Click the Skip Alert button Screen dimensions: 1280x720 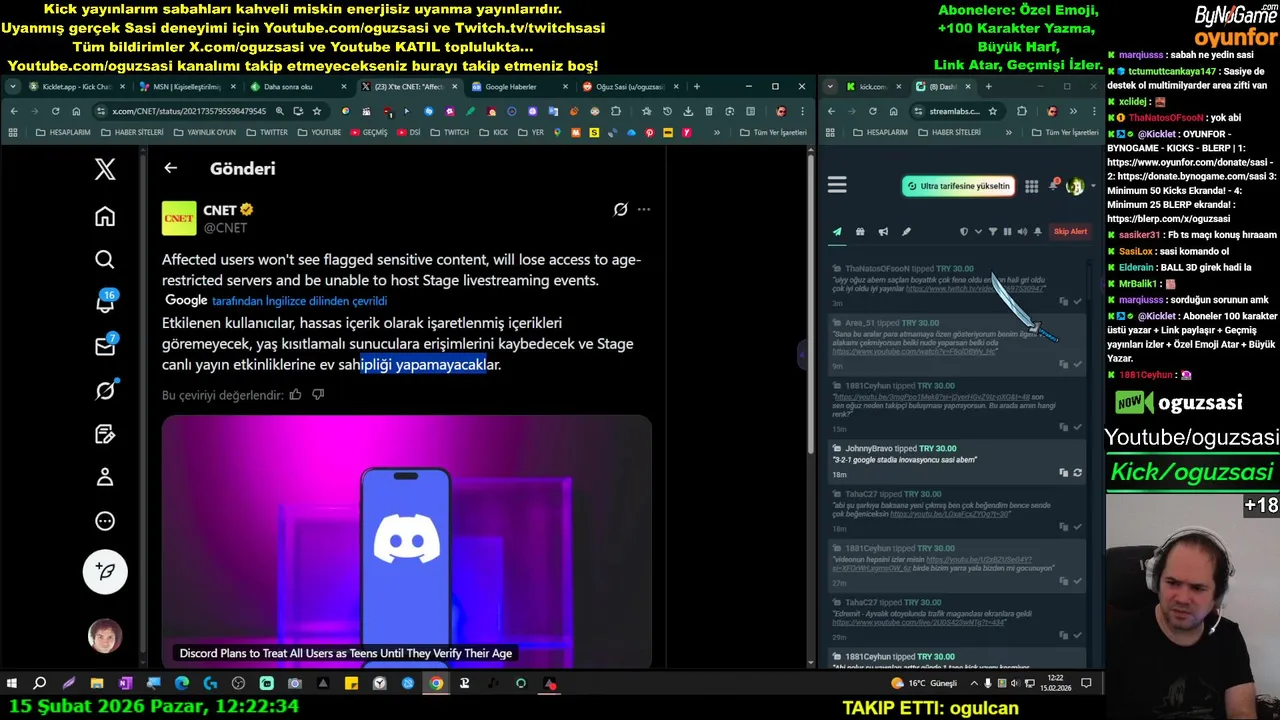[x=1070, y=232]
